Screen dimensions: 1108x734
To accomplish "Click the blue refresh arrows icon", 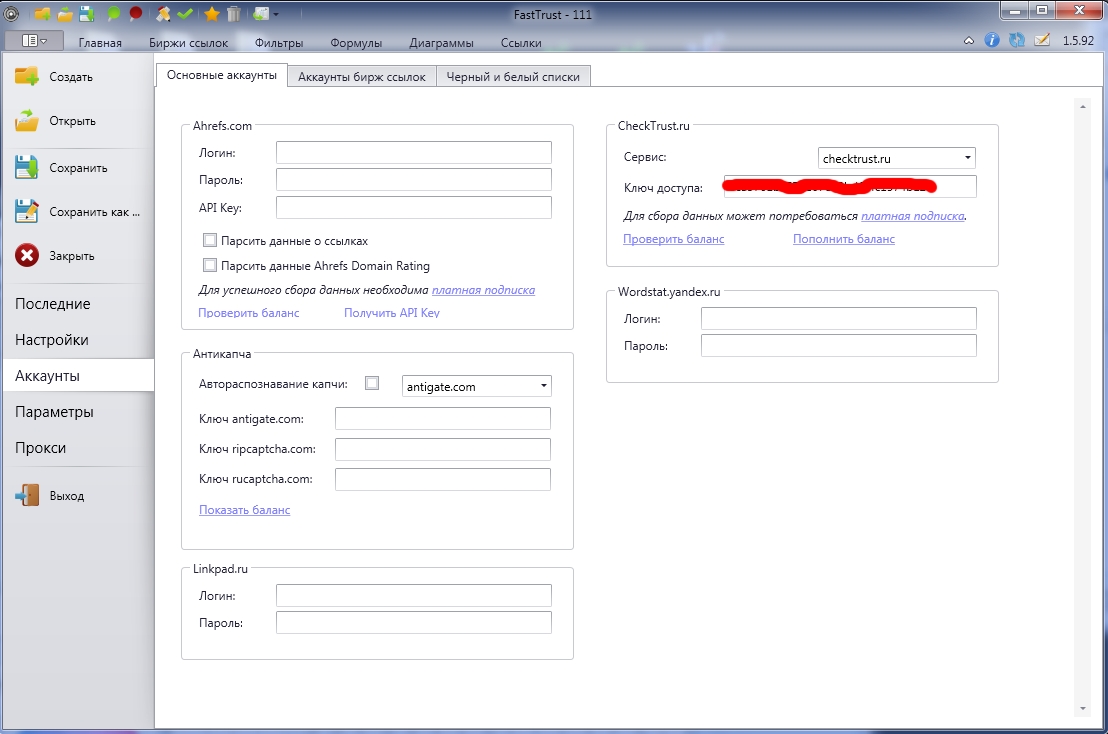I will pyautogui.click(x=1017, y=40).
